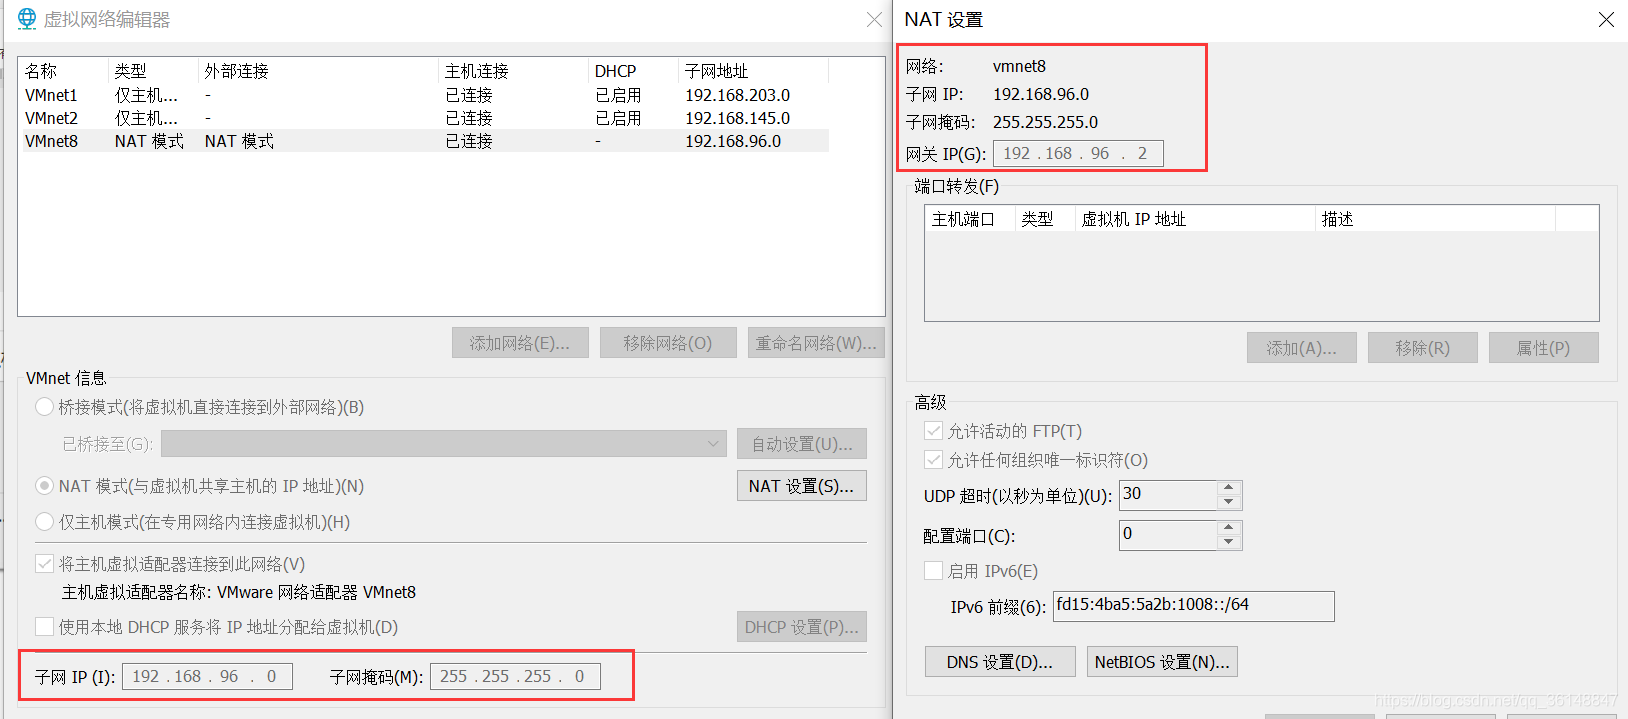Increase UDP 超时 with up arrow

[x=1229, y=488]
